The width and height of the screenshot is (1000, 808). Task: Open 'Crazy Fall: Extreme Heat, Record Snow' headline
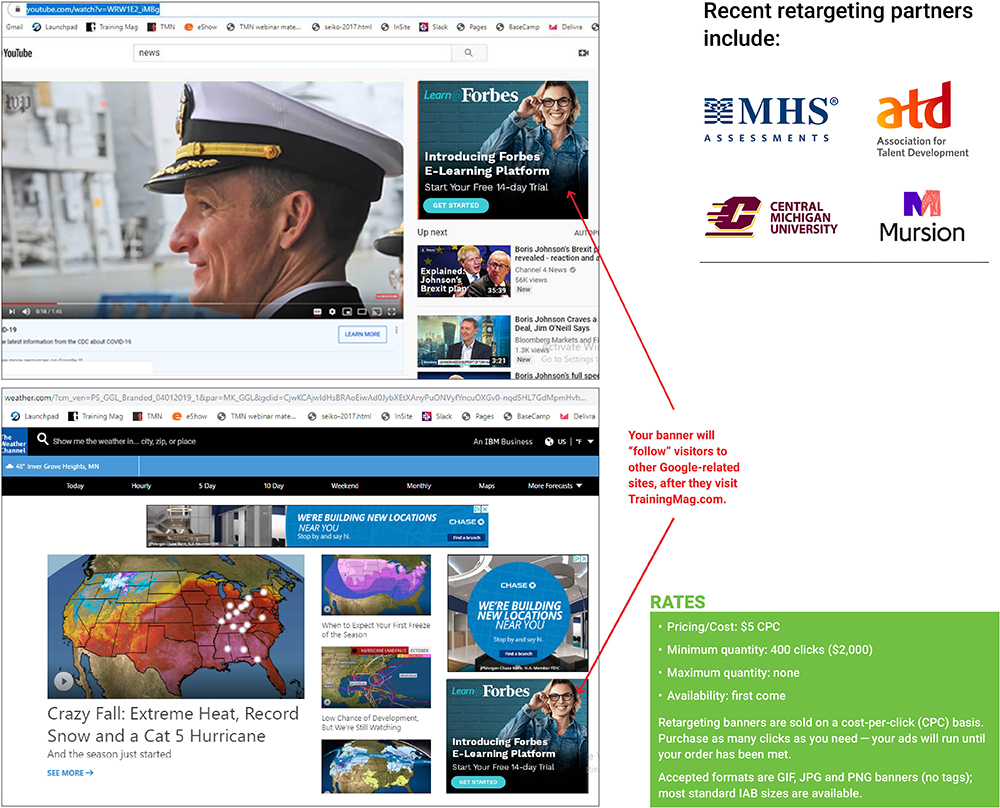point(173,724)
